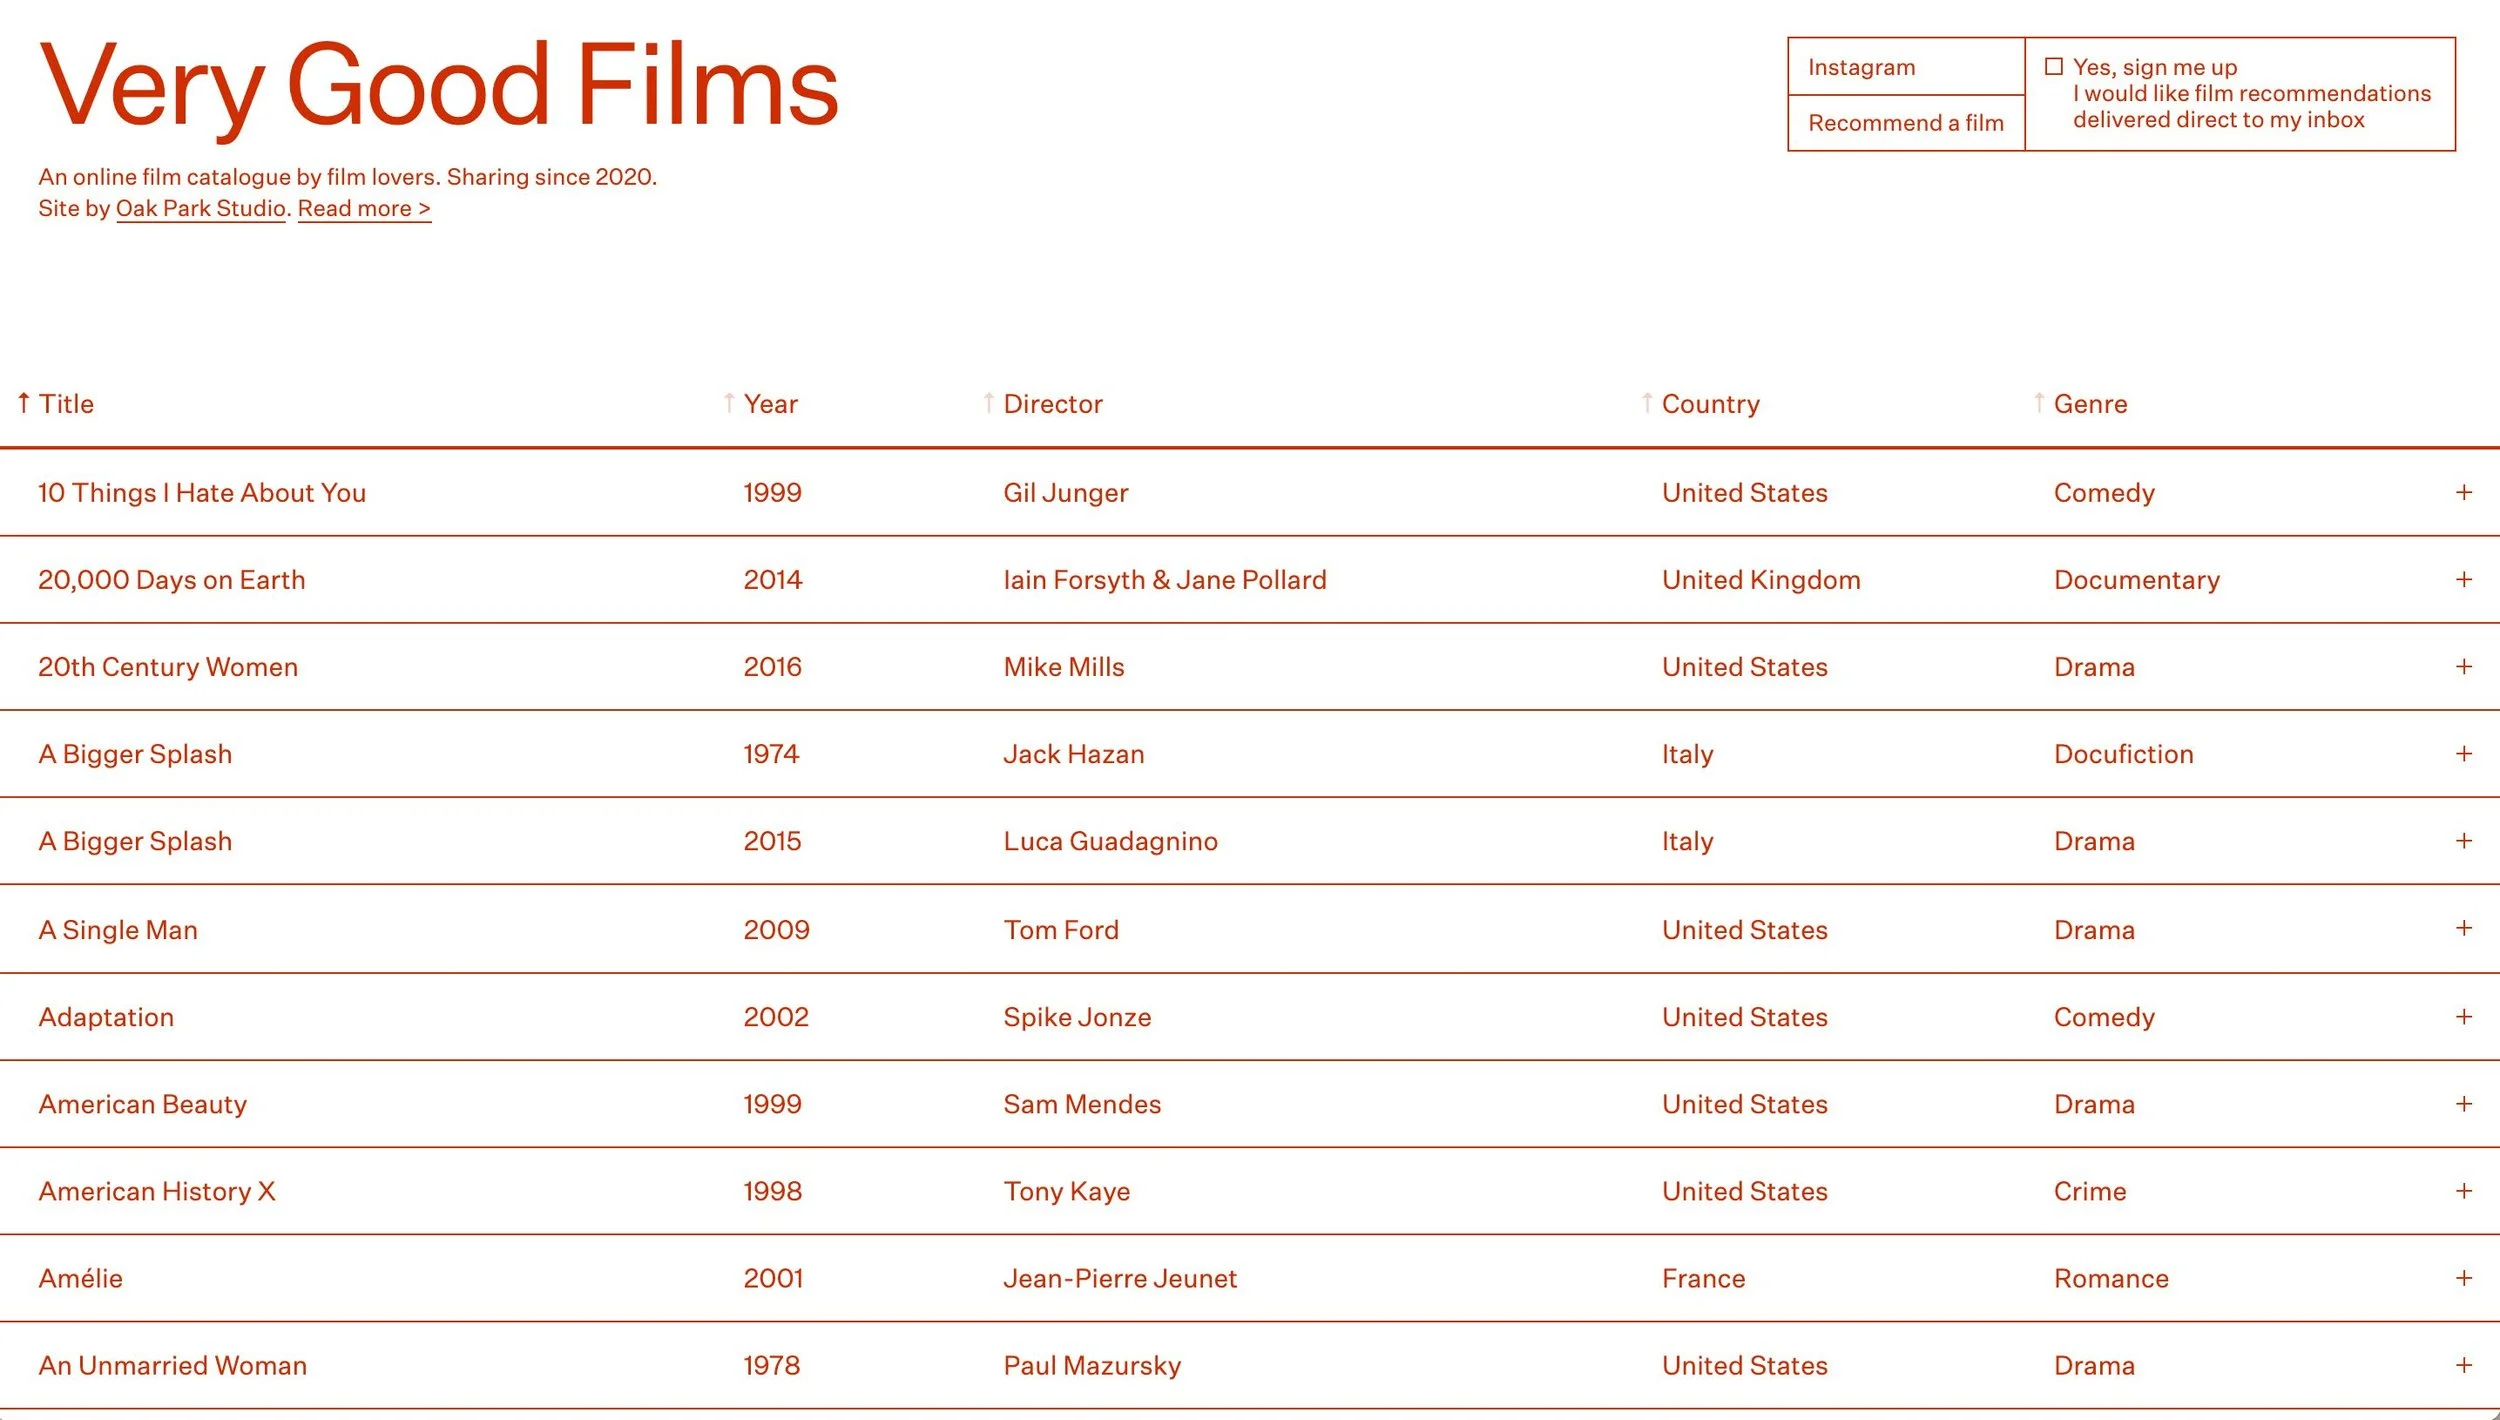Screen dimensions: 2500x1420
Task: Expand the 1974 A Bigger Splash row
Action: pos(2464,753)
